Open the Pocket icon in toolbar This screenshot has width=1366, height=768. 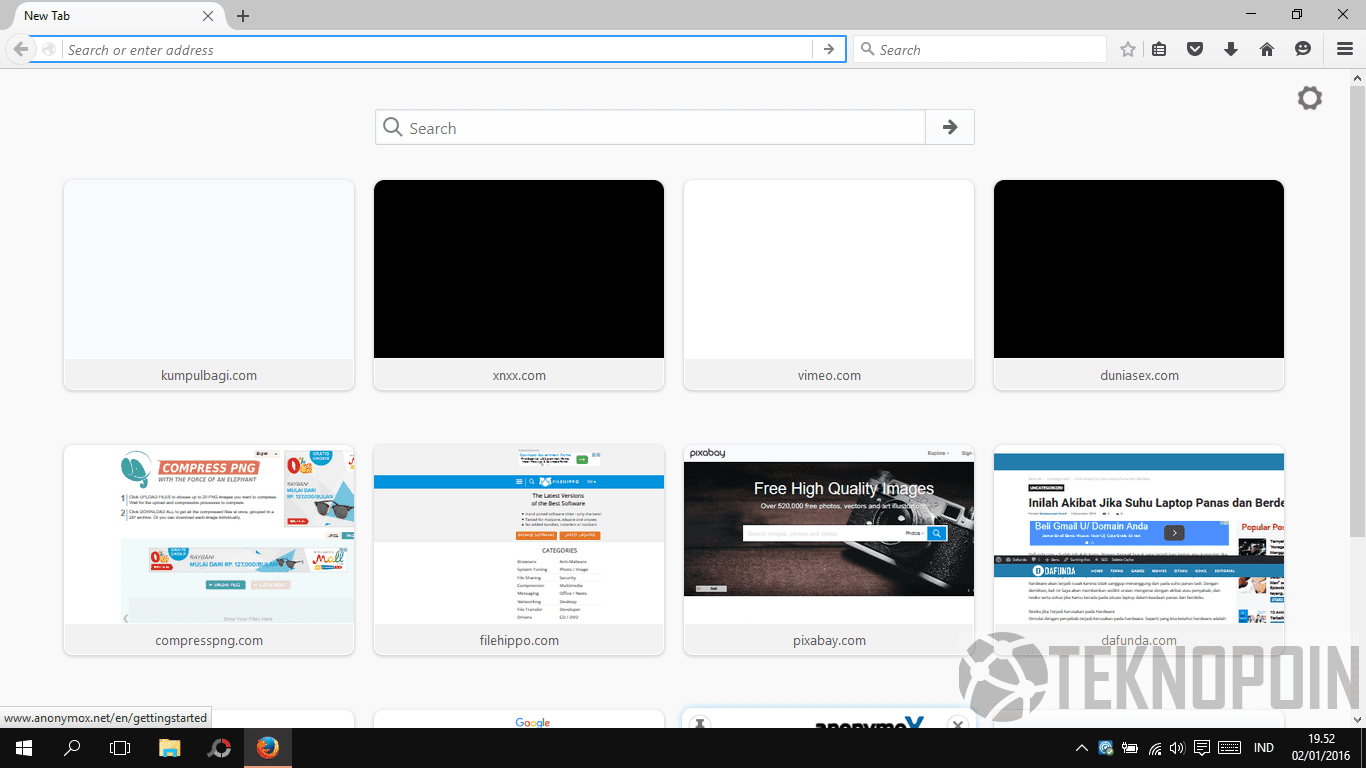[1195, 49]
